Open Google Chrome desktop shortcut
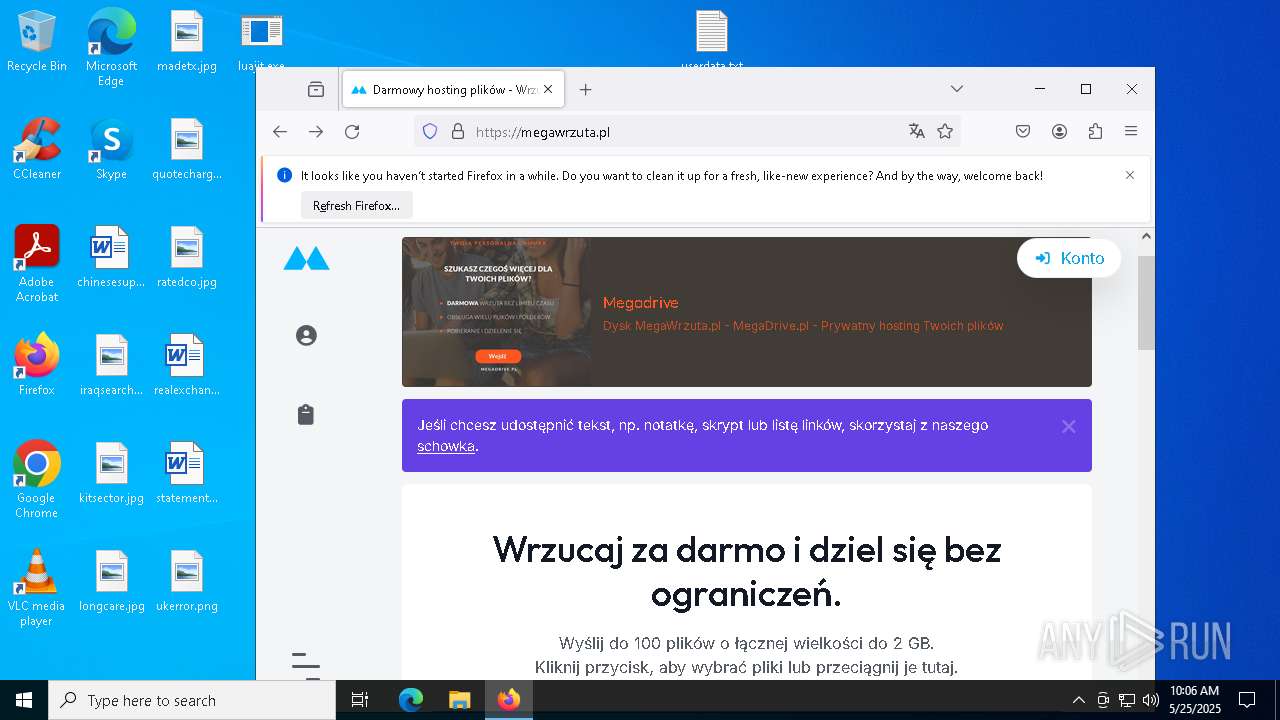Screen dimensions: 1280x720 [37, 480]
